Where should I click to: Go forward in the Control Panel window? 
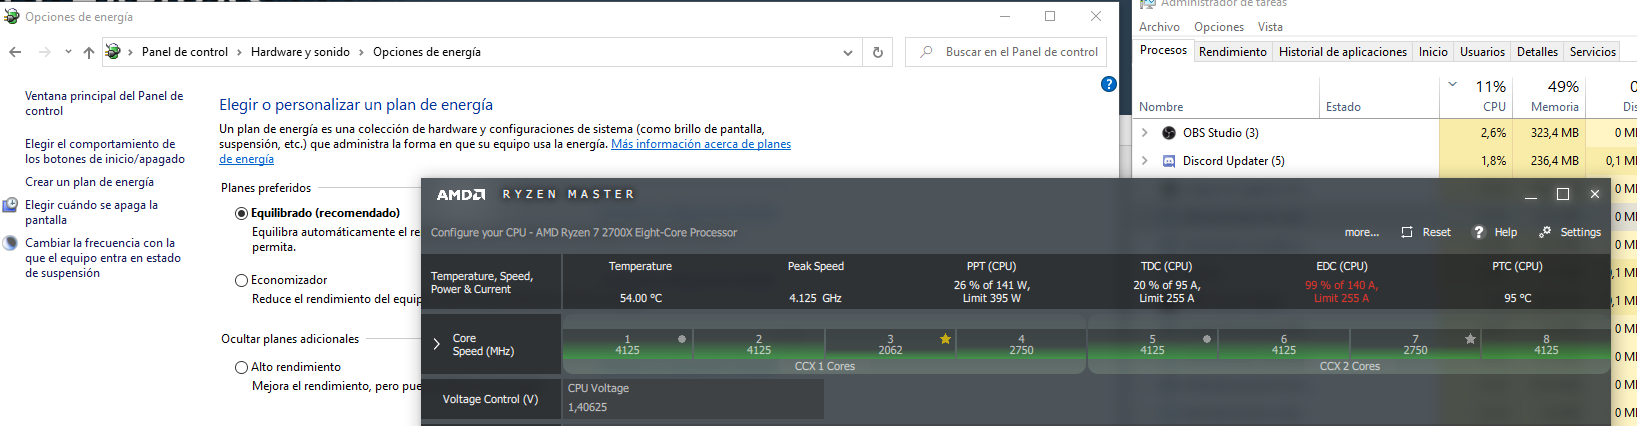[44, 52]
